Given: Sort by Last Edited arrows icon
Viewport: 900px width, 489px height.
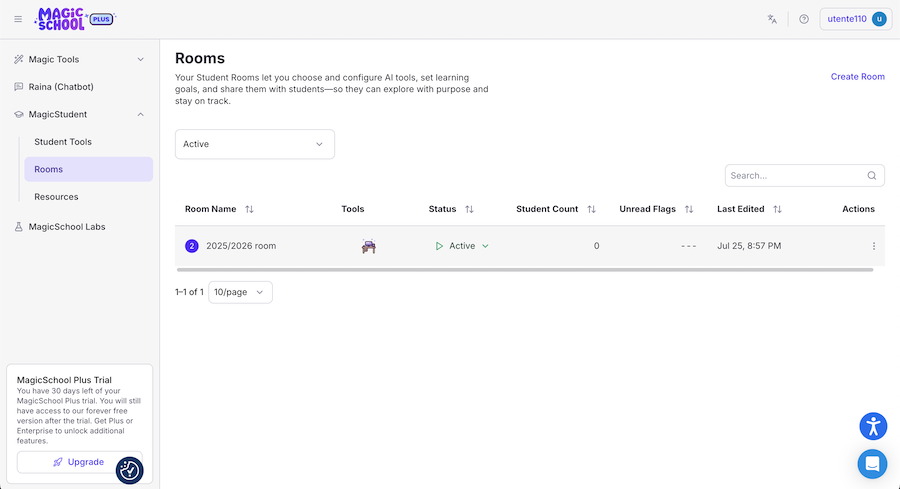Looking at the screenshot, I should click(x=777, y=209).
